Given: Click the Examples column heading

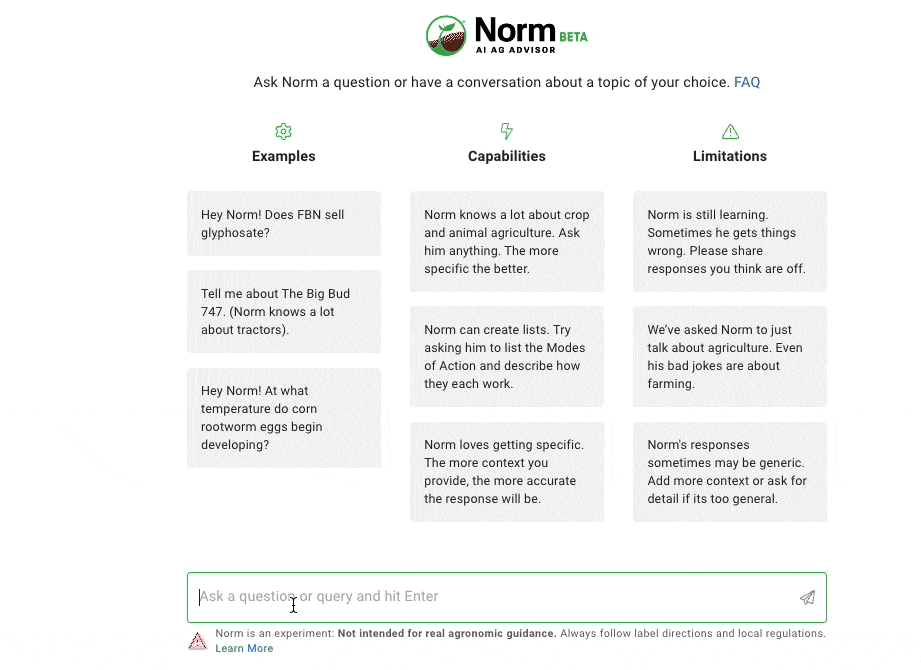Looking at the screenshot, I should tap(284, 156).
